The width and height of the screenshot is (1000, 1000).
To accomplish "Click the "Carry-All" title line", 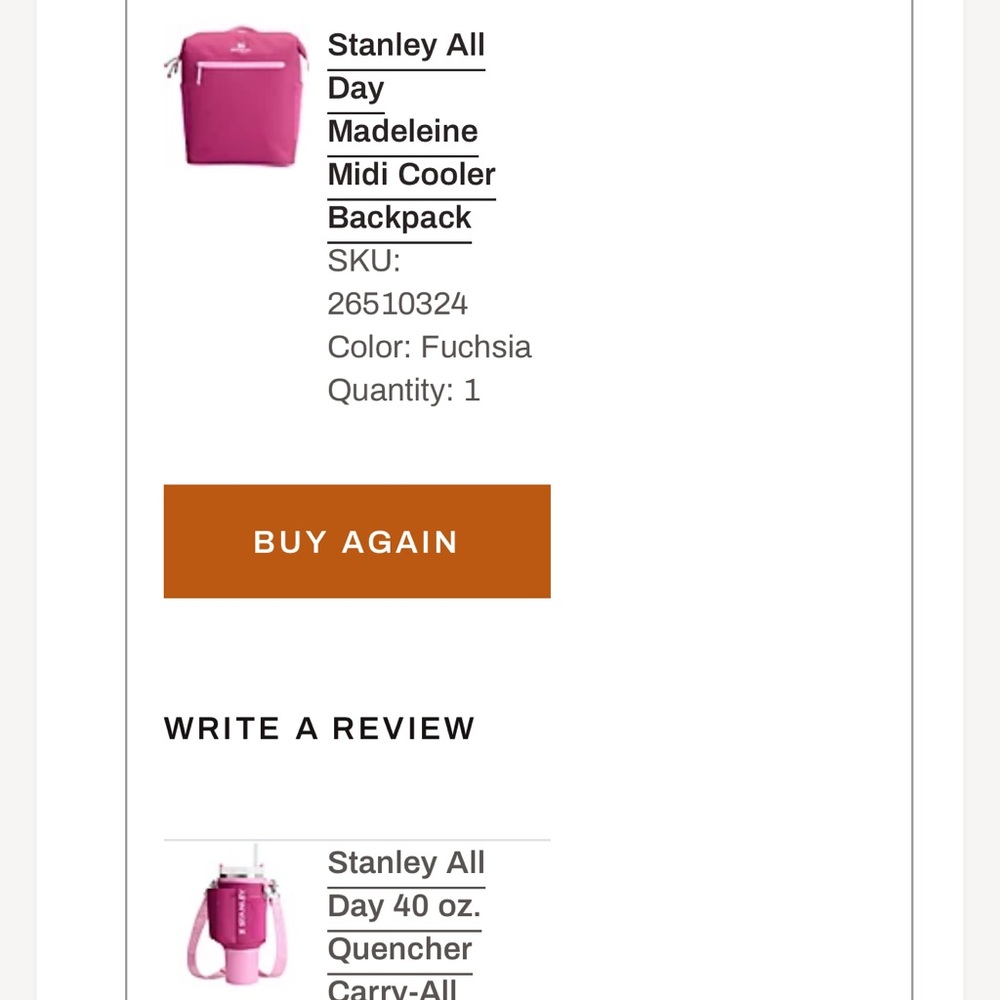I will (392, 989).
